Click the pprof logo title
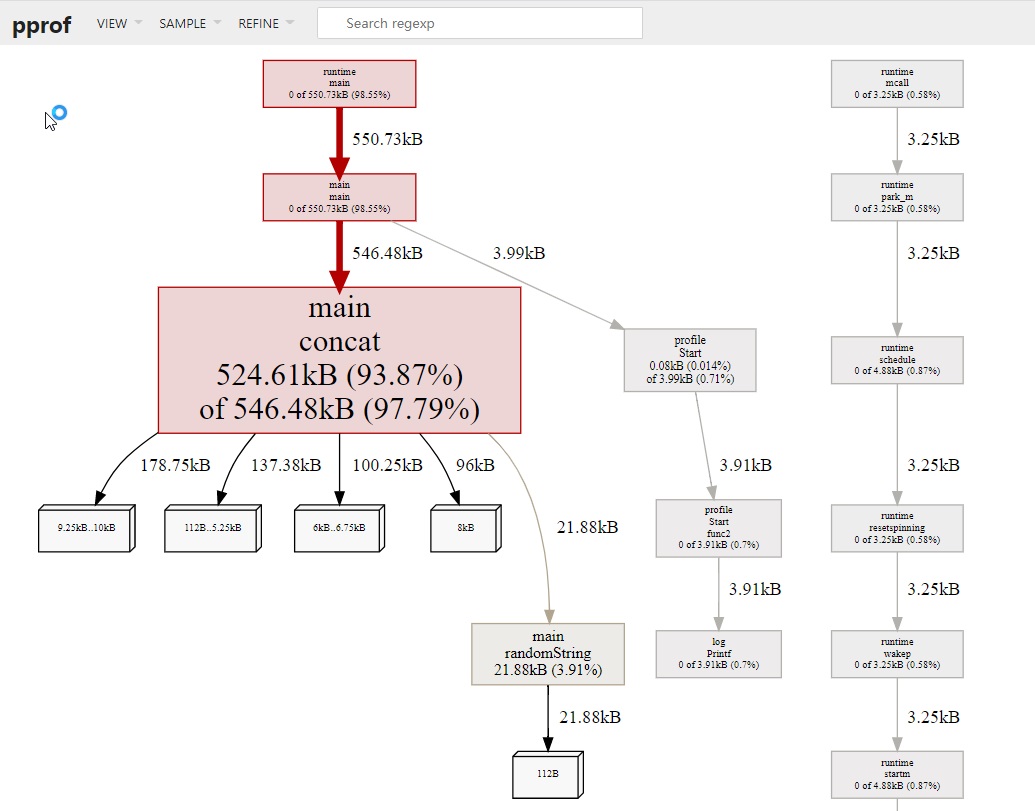Image resolution: width=1035 pixels, height=811 pixels. click(x=42, y=25)
